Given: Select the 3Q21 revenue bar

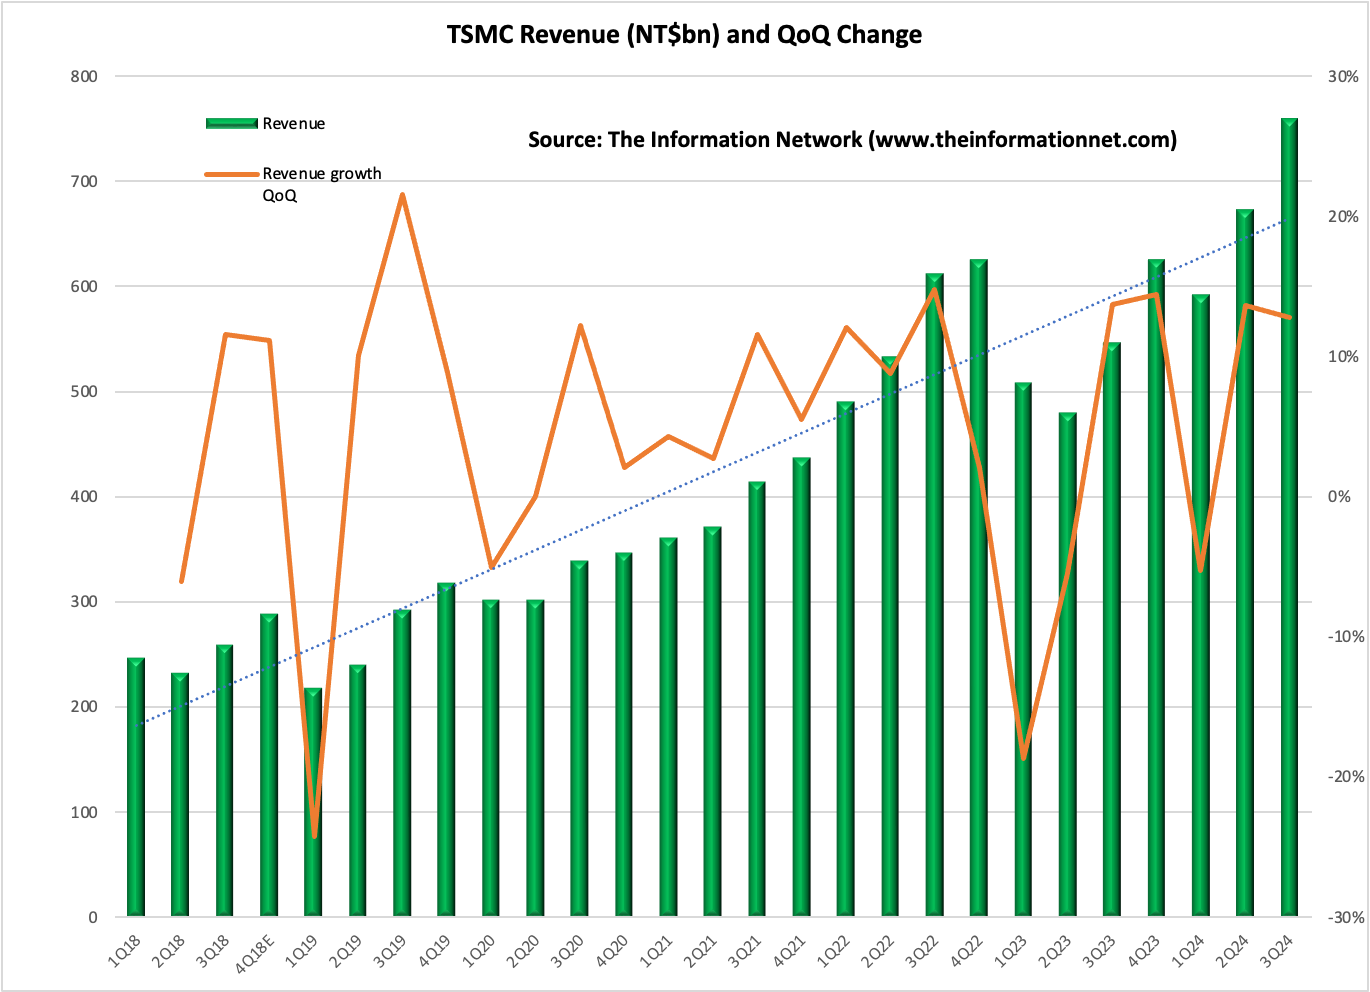Looking at the screenshot, I should pos(757,699).
